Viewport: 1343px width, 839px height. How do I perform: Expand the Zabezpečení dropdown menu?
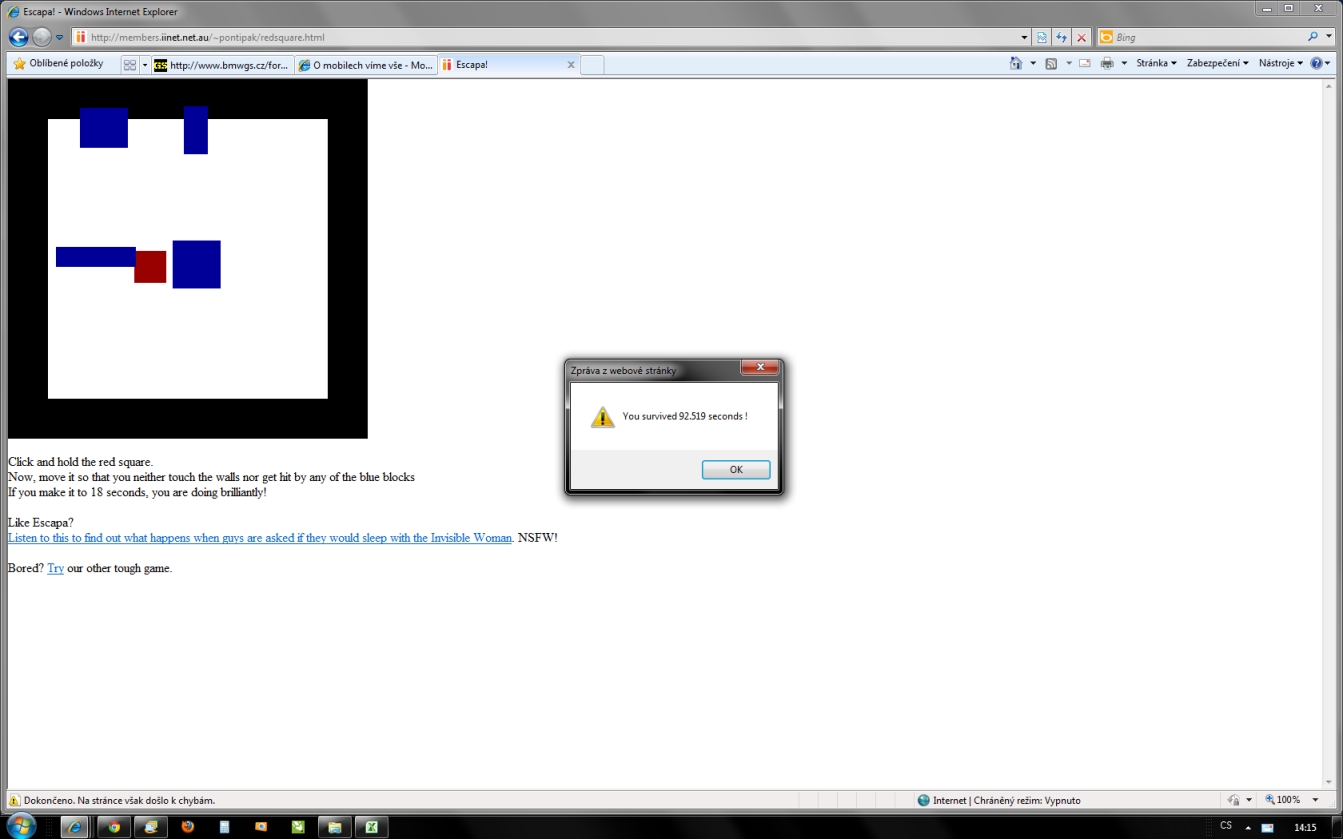point(1217,63)
